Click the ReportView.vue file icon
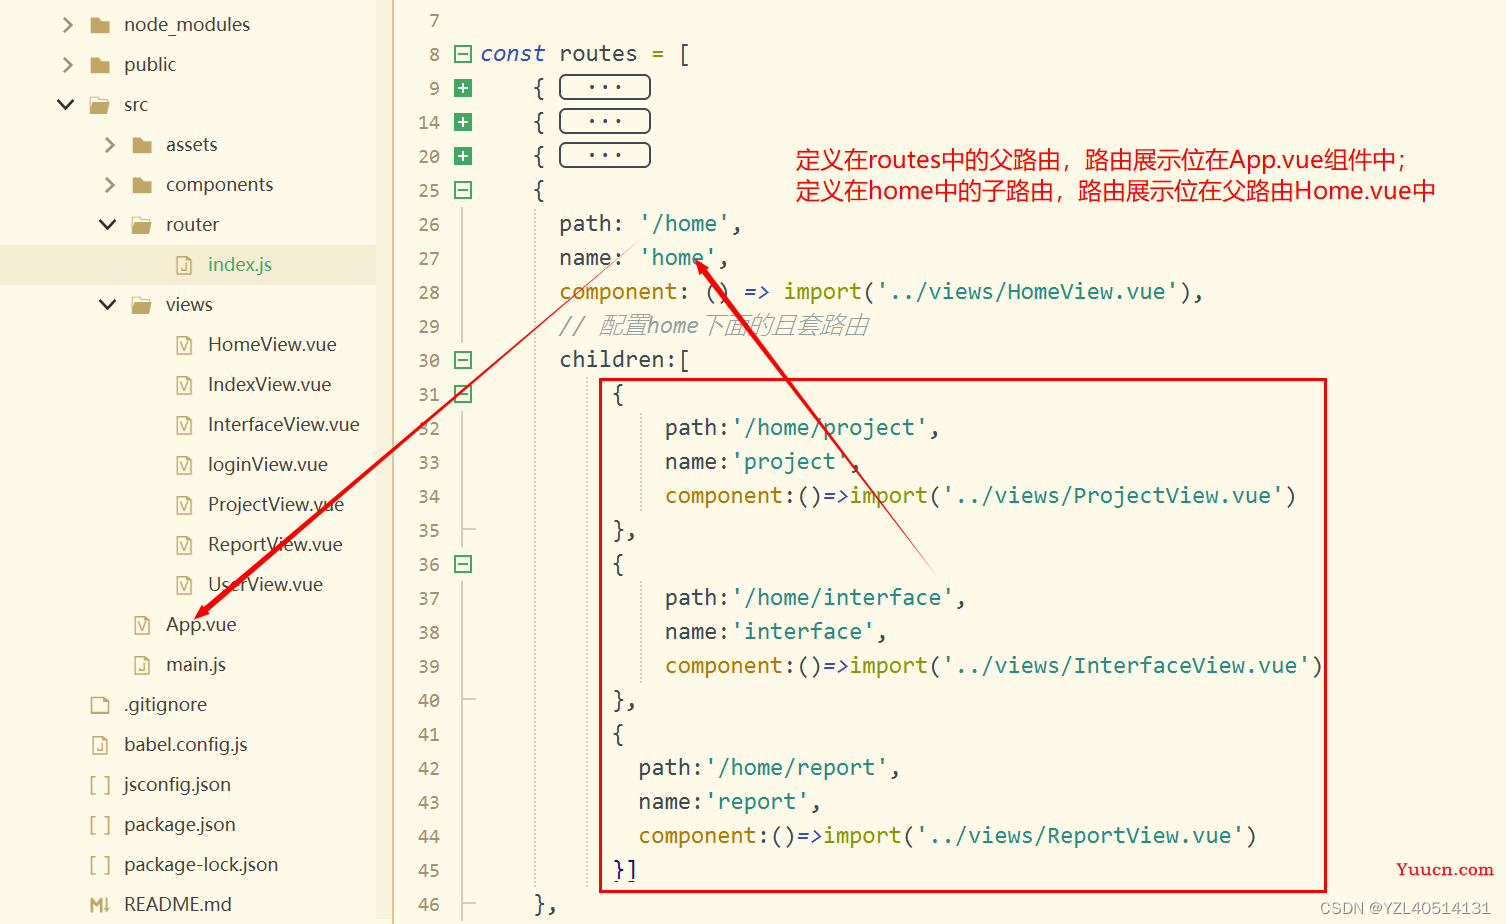 click(184, 545)
